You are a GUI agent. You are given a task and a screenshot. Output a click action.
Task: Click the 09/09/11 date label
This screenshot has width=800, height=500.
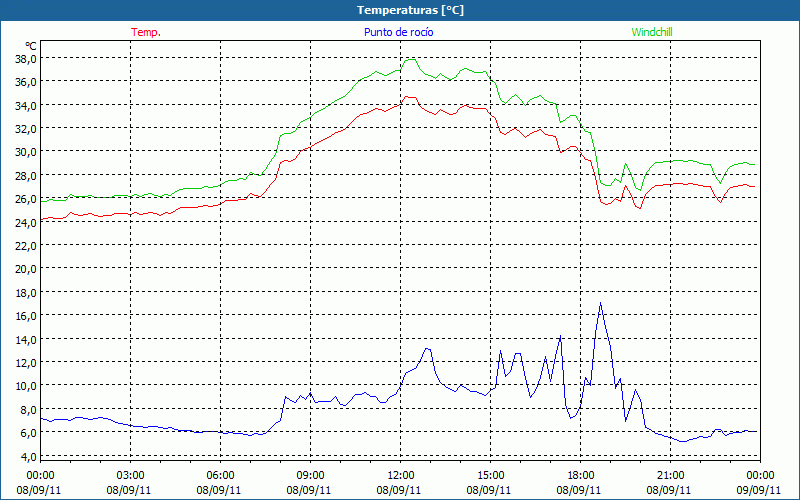pos(758,490)
